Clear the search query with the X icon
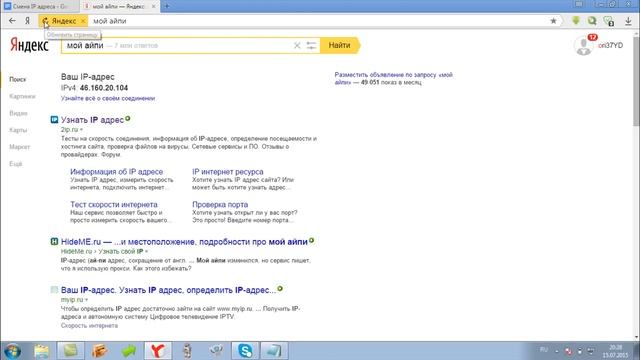The width and height of the screenshot is (640, 360). (297, 46)
